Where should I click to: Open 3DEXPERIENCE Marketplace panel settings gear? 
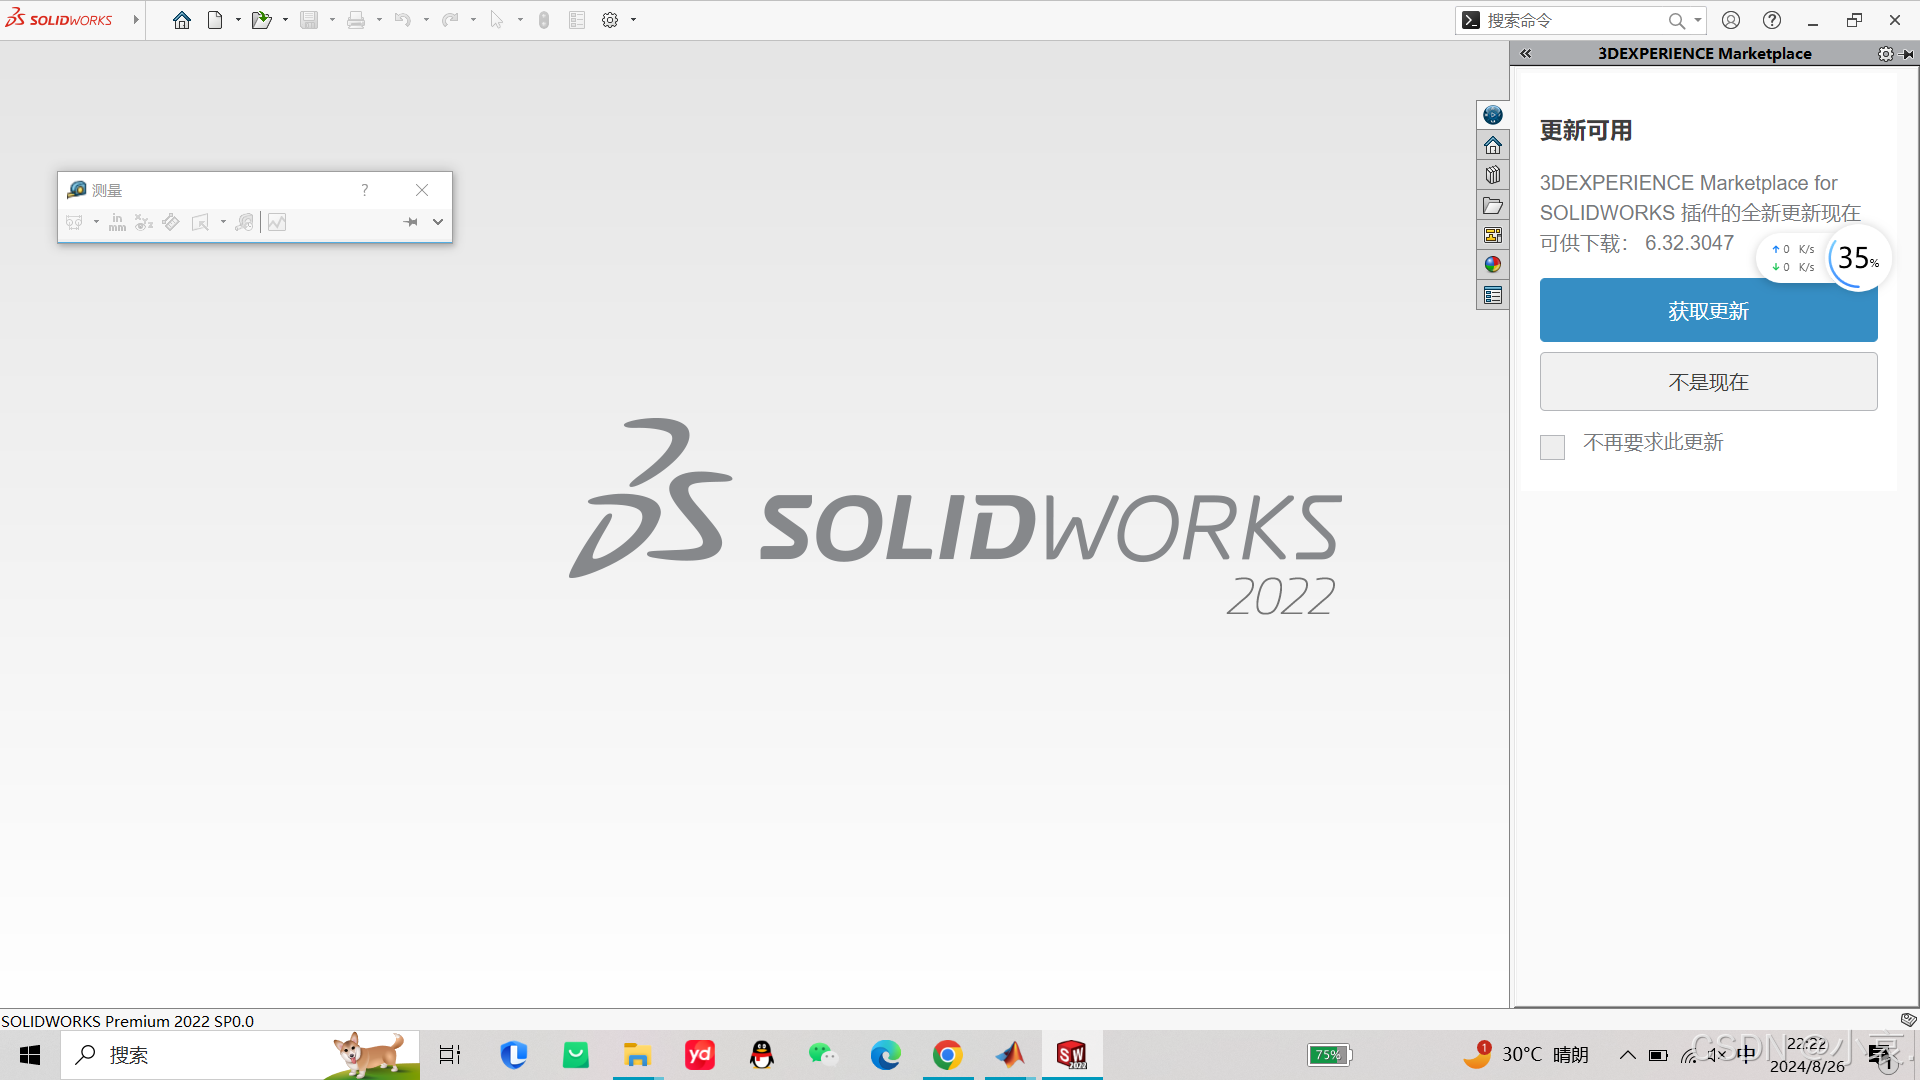tap(1886, 54)
